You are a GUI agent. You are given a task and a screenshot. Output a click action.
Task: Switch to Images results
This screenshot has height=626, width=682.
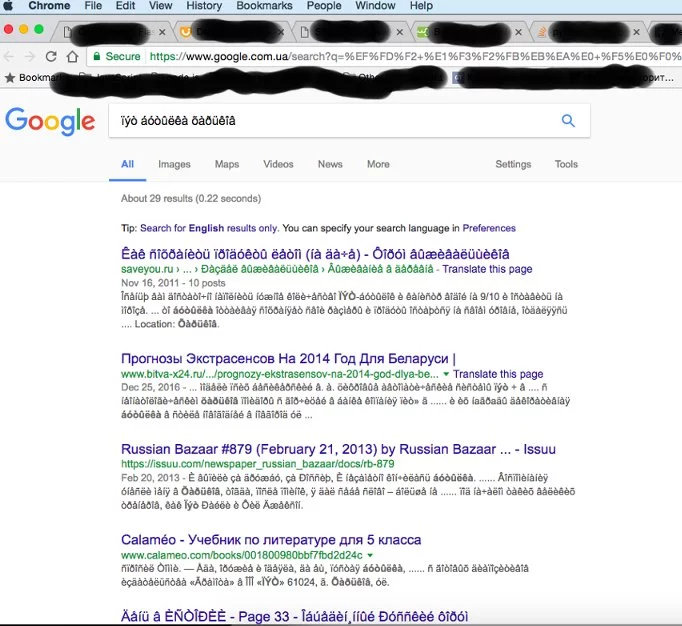coord(174,164)
